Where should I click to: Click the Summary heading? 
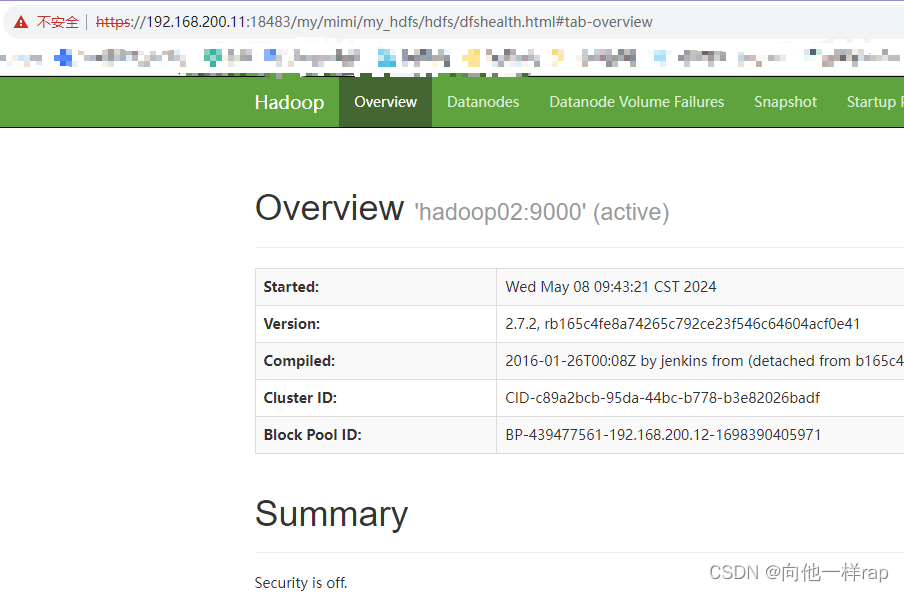click(332, 514)
